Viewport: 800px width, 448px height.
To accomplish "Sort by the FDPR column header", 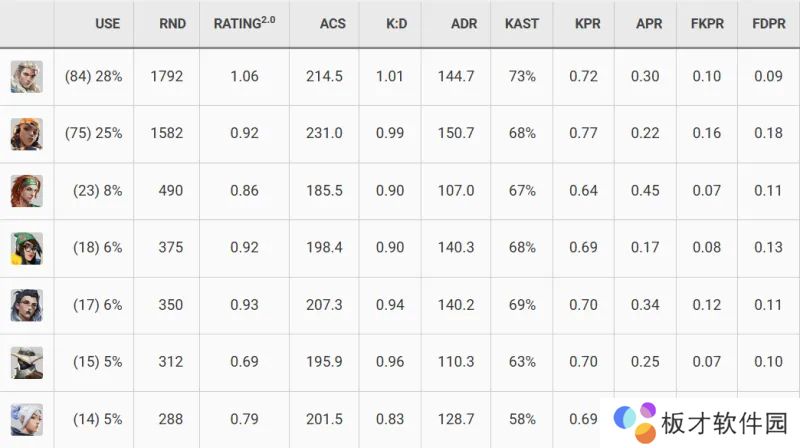I will coord(768,23).
